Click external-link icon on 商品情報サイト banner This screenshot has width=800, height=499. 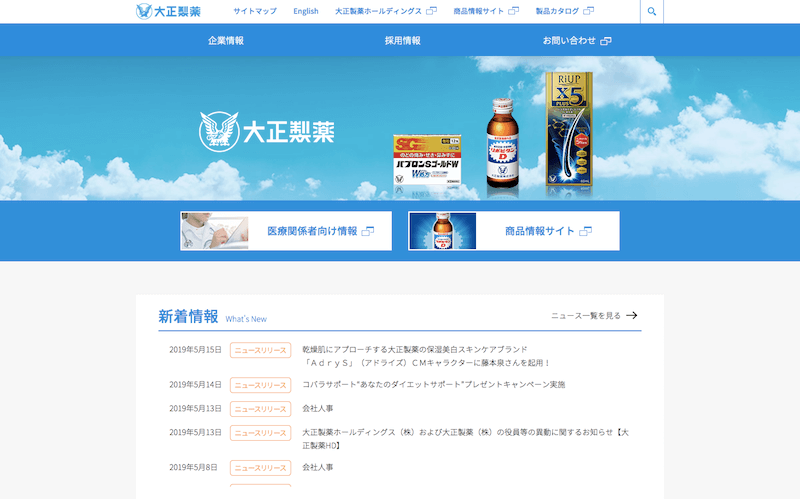click(x=586, y=231)
